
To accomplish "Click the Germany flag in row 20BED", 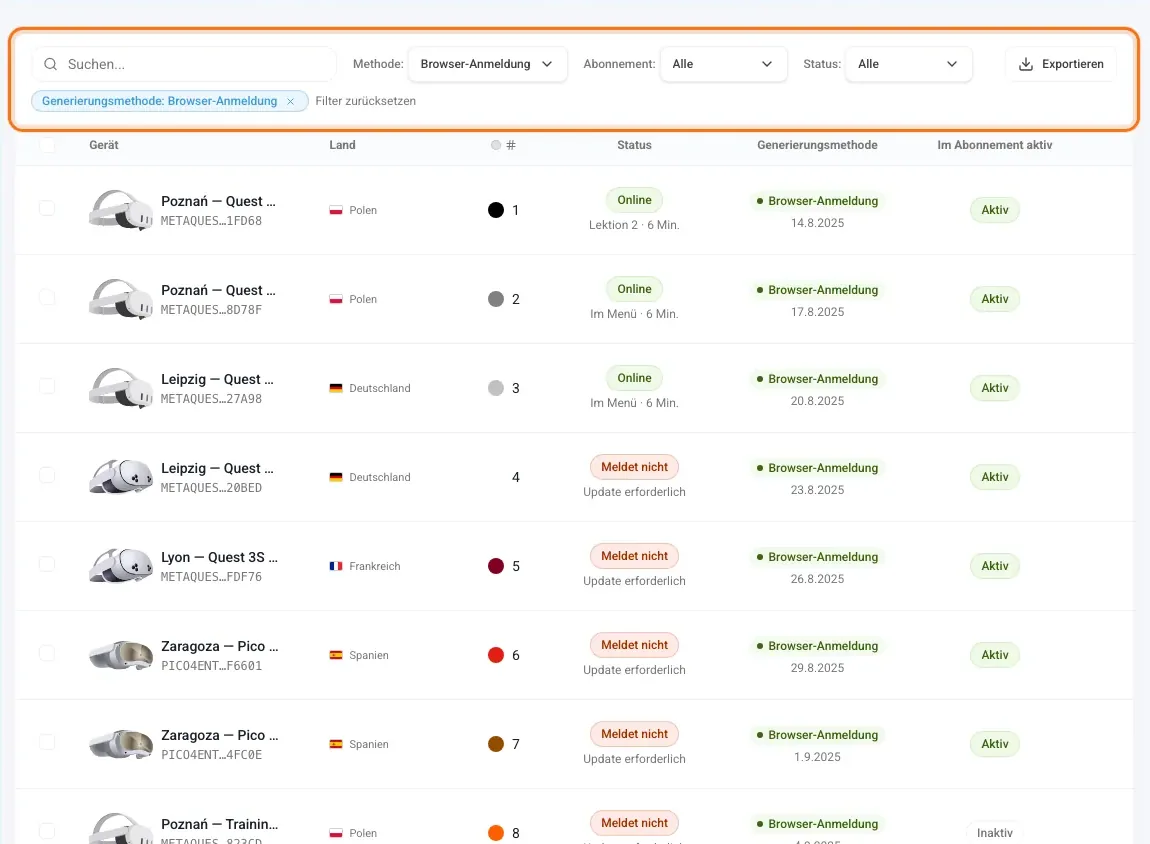I will coord(336,477).
